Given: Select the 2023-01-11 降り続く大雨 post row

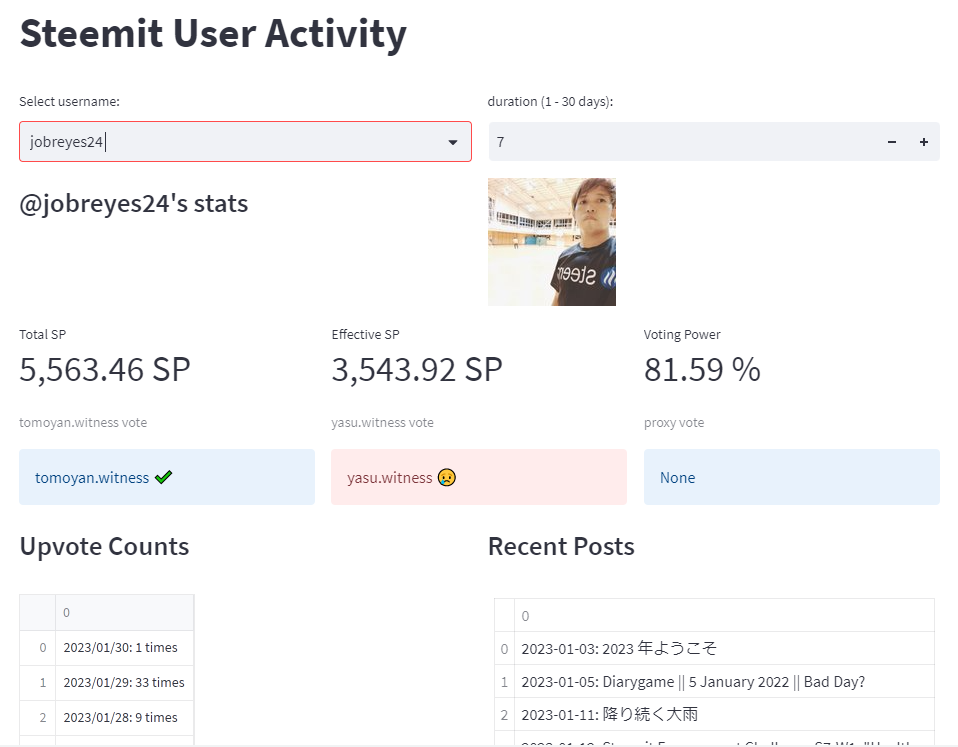Looking at the screenshot, I should tap(610, 714).
